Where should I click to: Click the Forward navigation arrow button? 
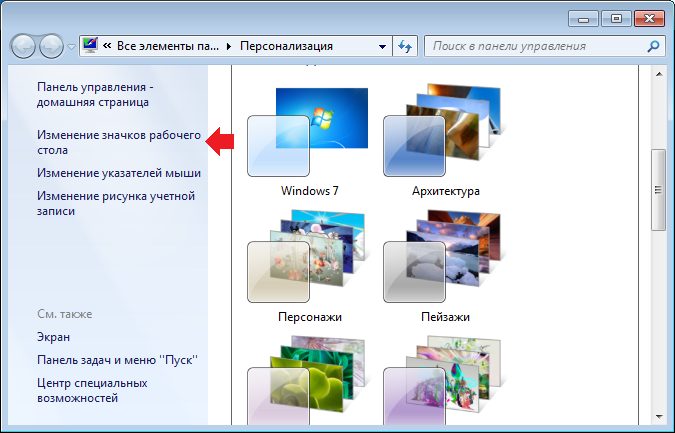(52, 46)
